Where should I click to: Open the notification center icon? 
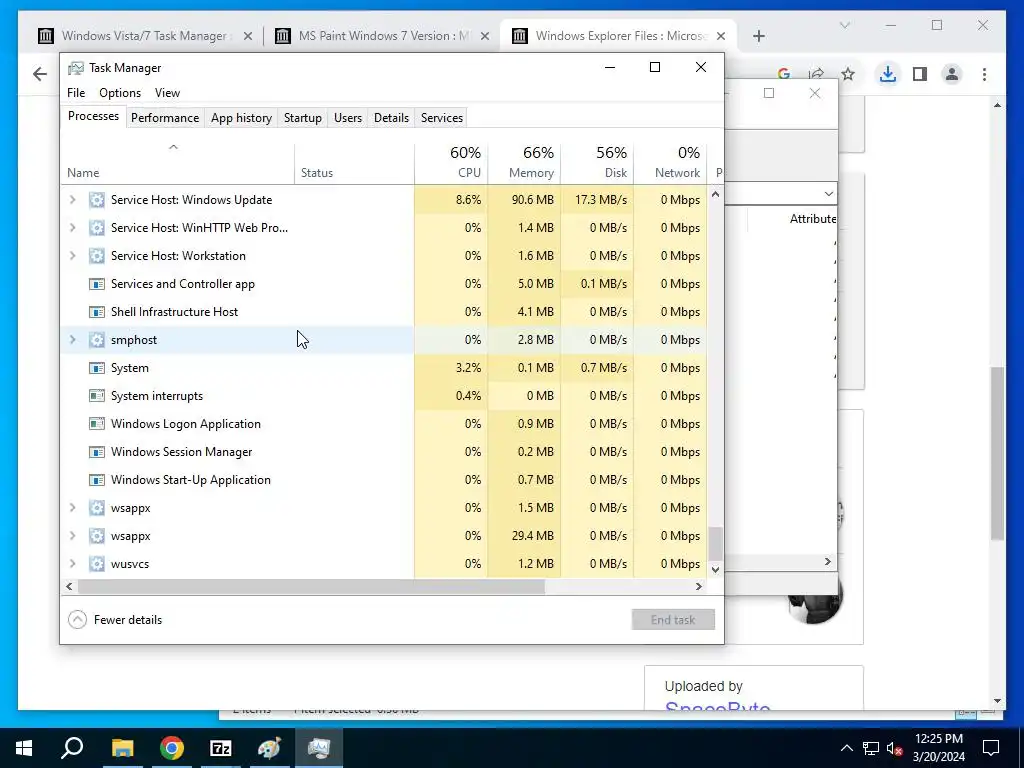click(x=991, y=748)
